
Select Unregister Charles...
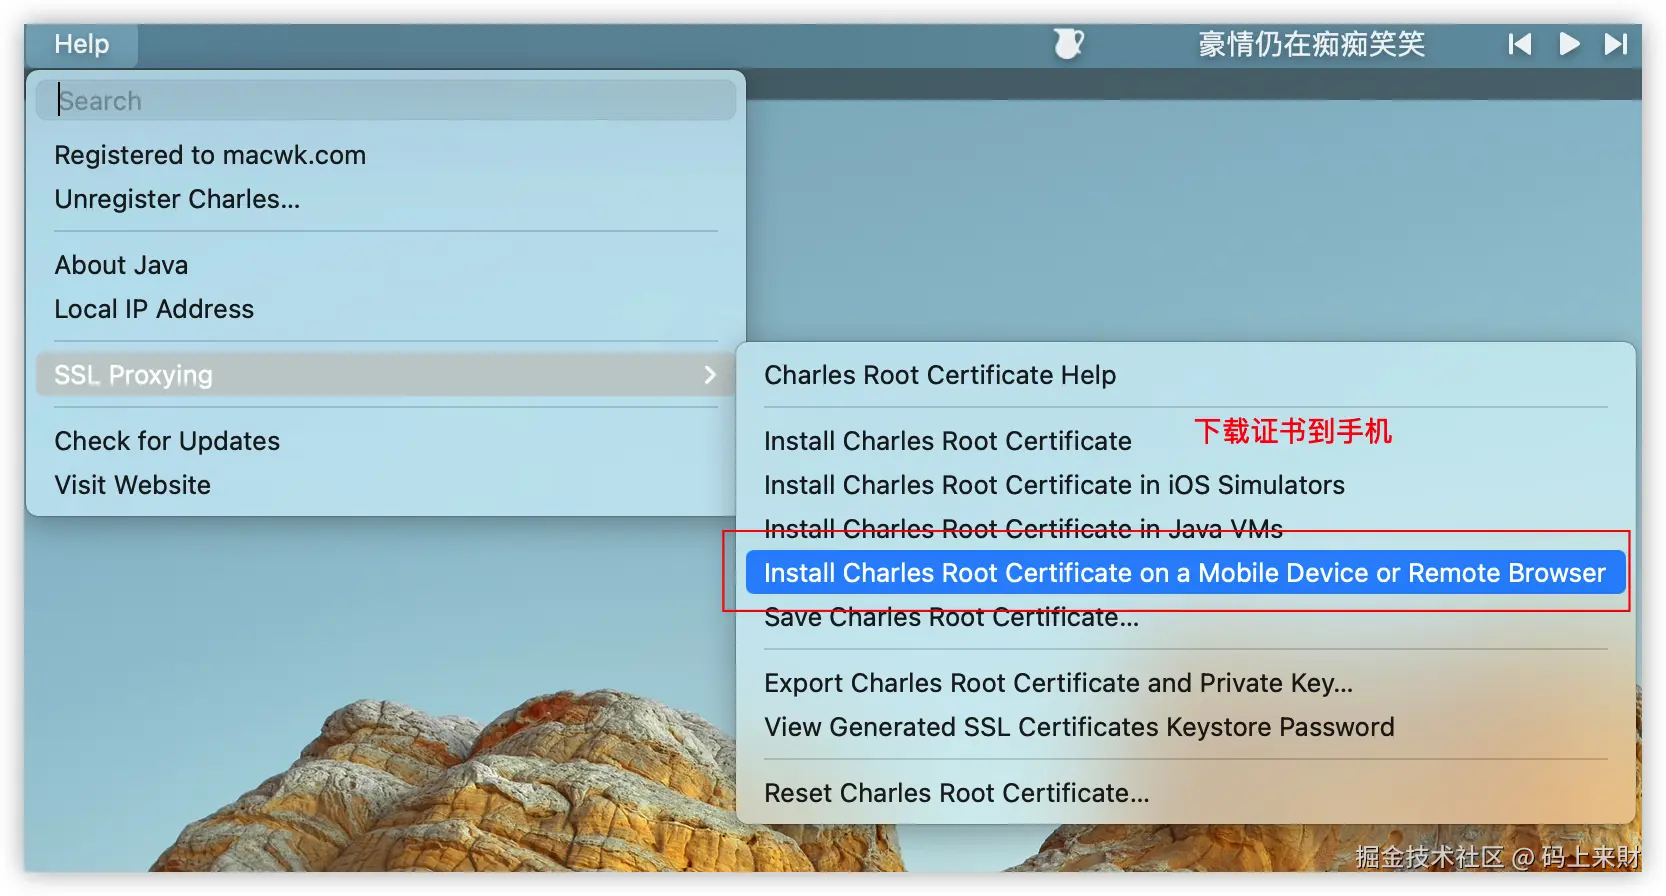coord(177,199)
